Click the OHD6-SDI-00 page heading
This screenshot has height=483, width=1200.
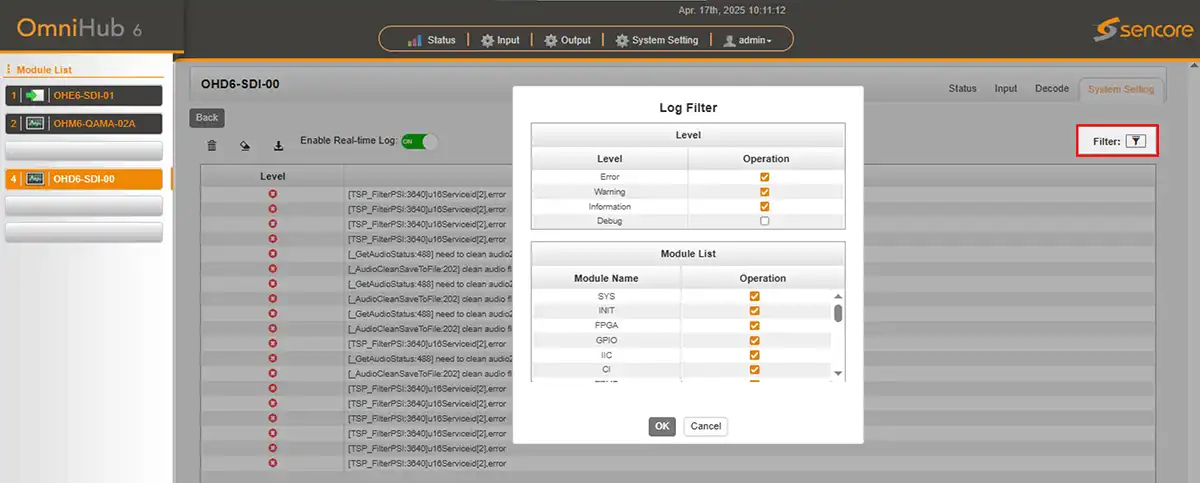click(x=240, y=83)
